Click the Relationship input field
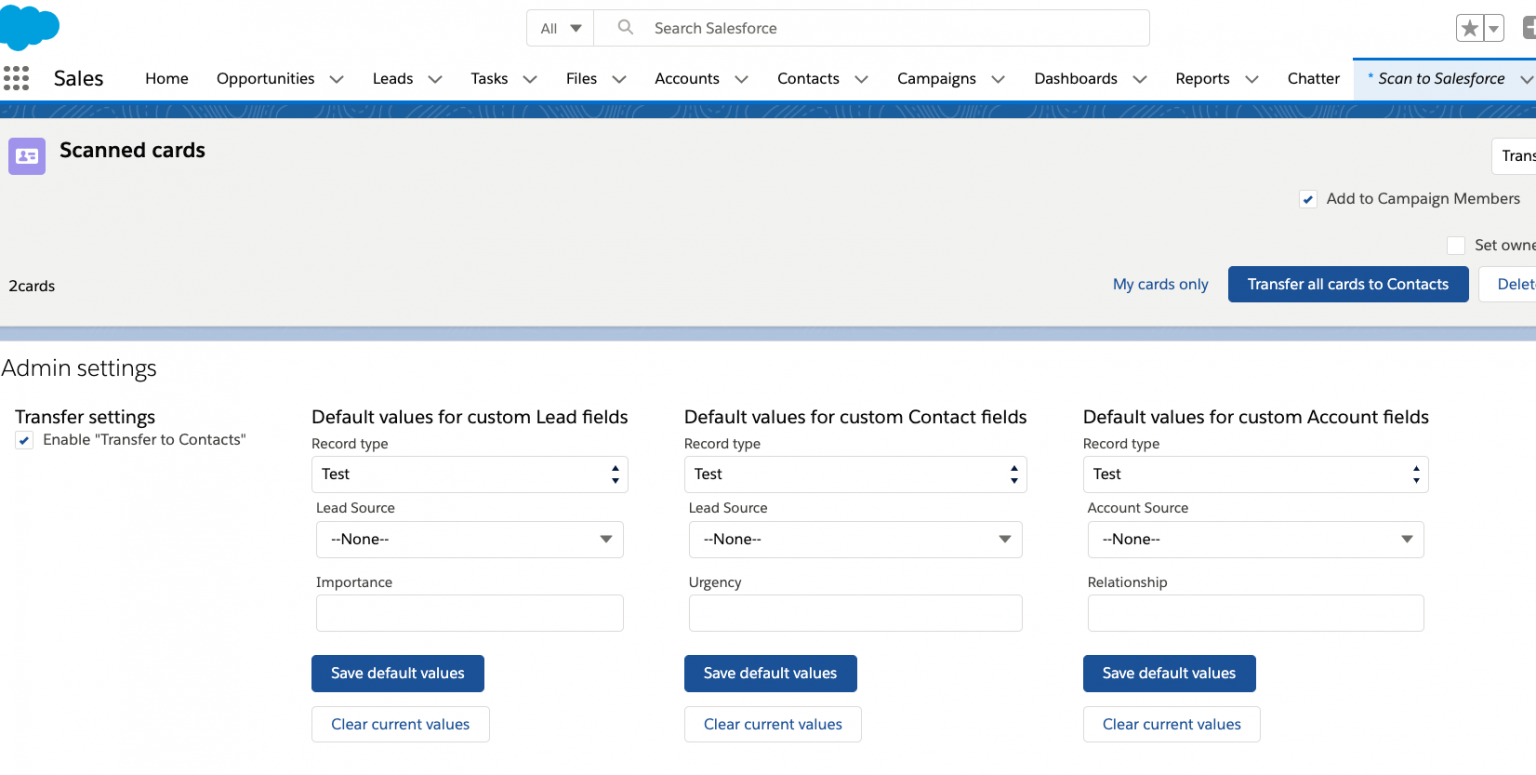Image resolution: width=1536 pixels, height=775 pixels. (1256, 613)
